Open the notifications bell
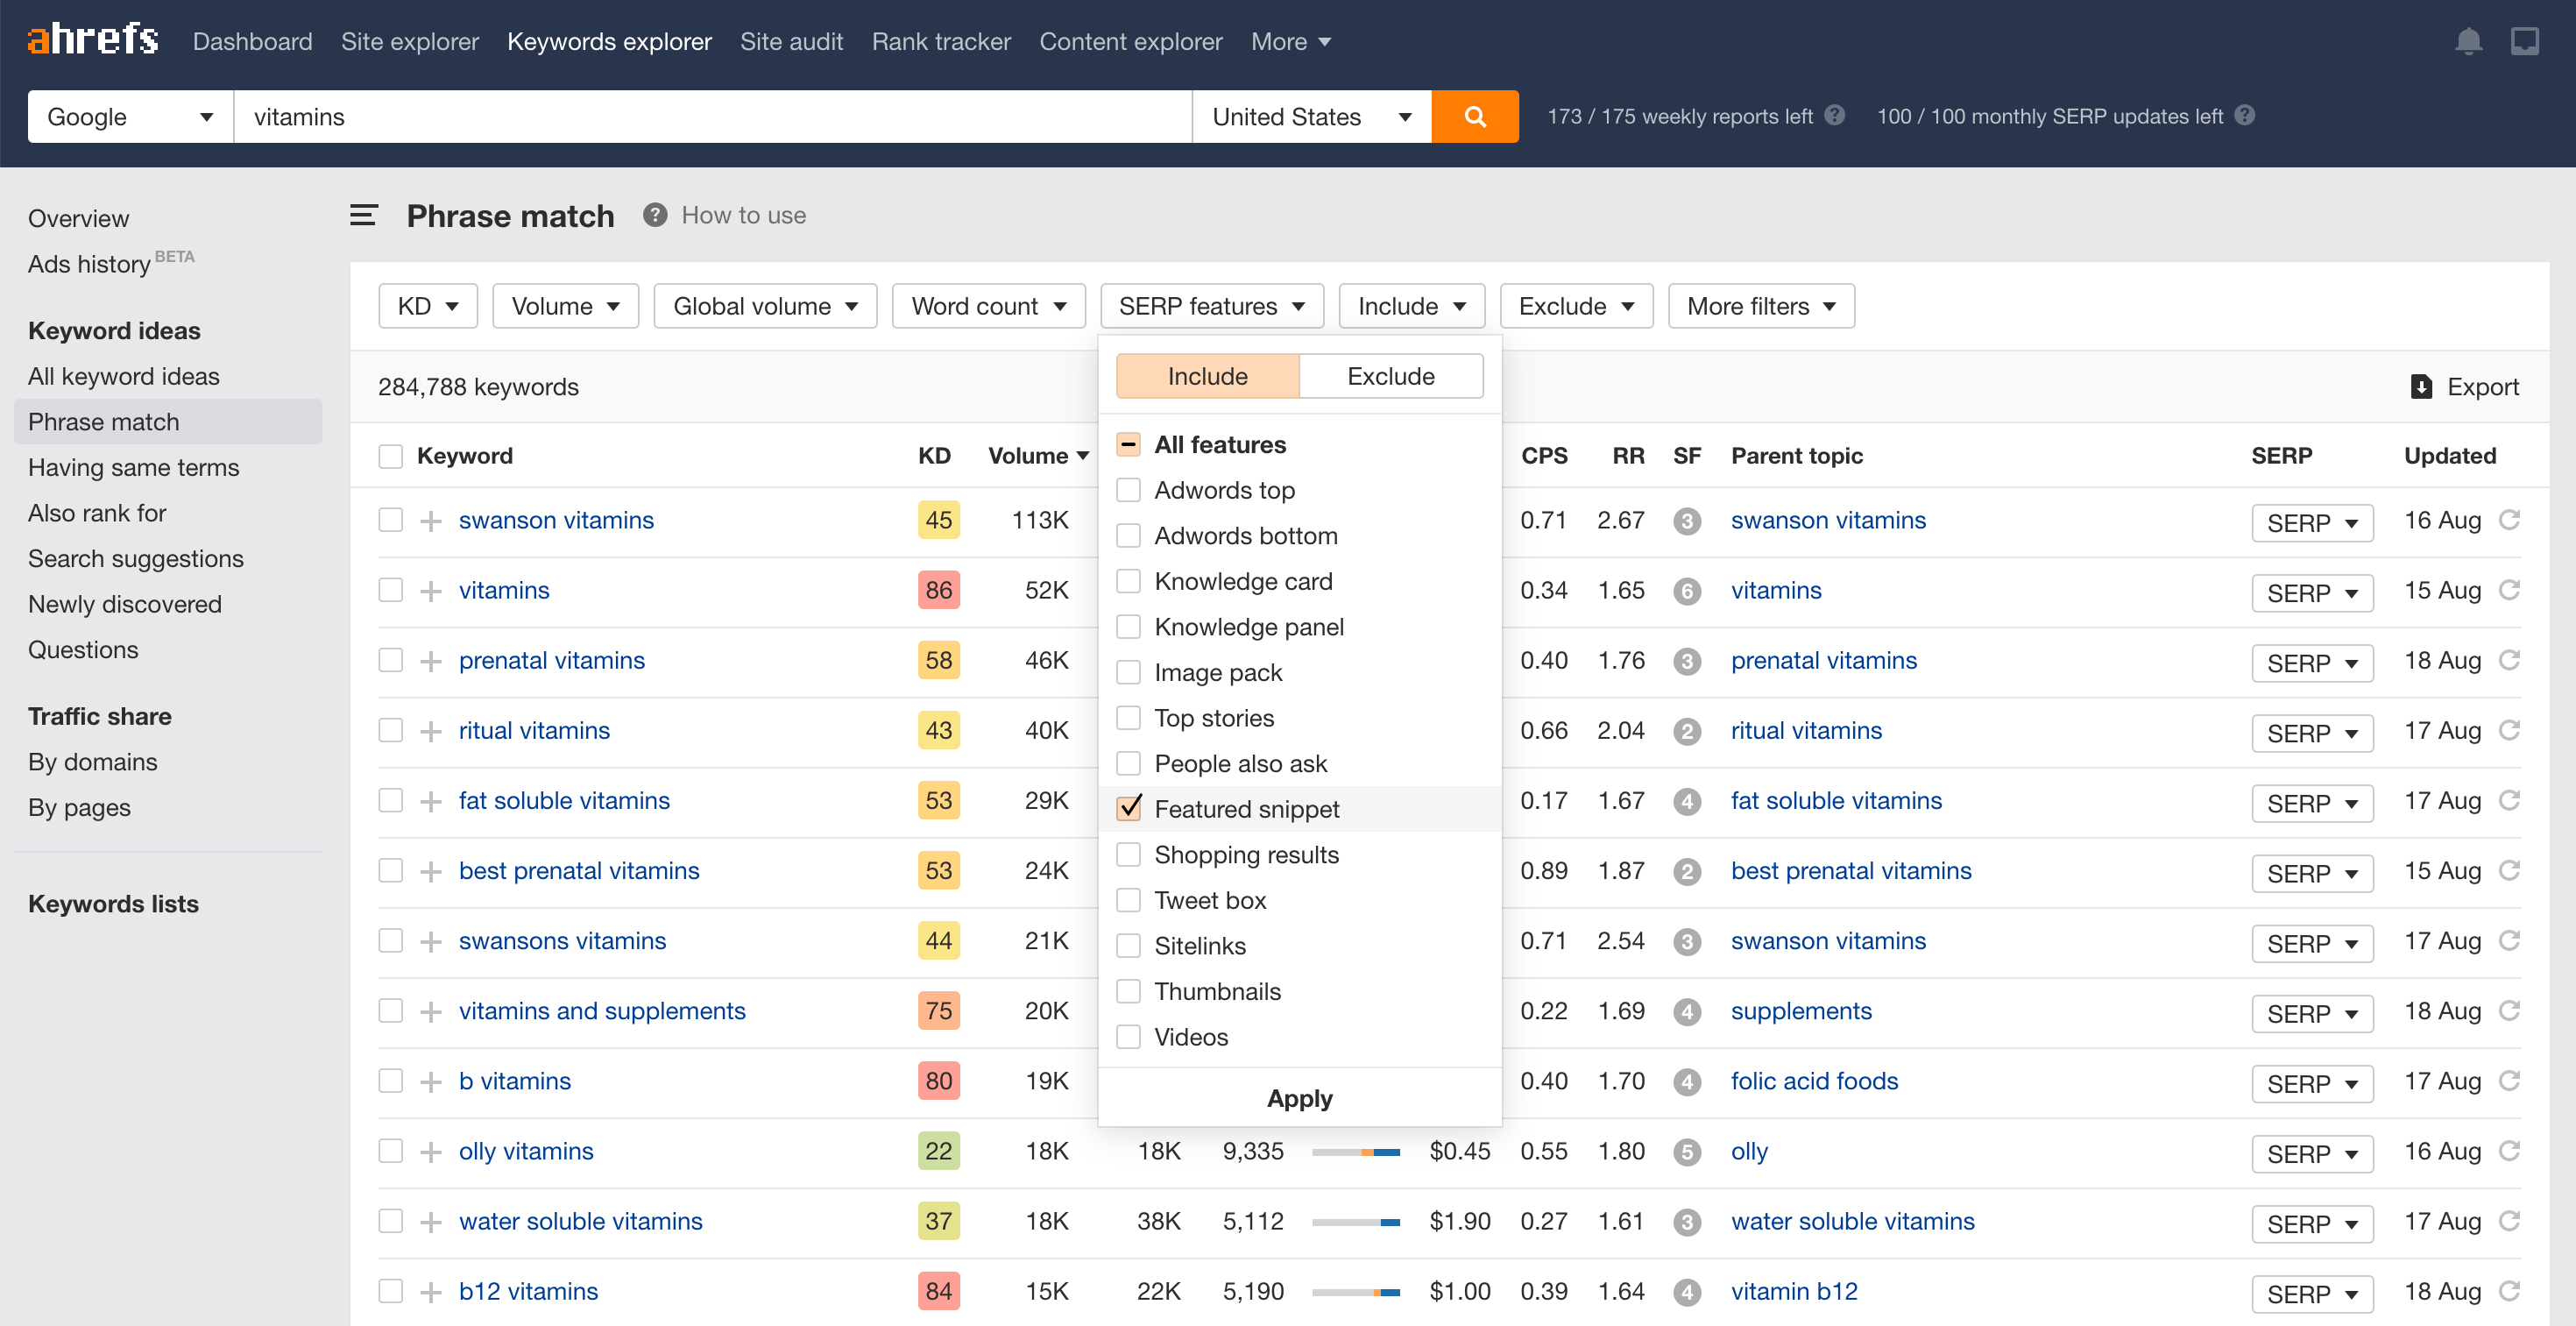Viewport: 2576px width, 1326px height. [2467, 41]
